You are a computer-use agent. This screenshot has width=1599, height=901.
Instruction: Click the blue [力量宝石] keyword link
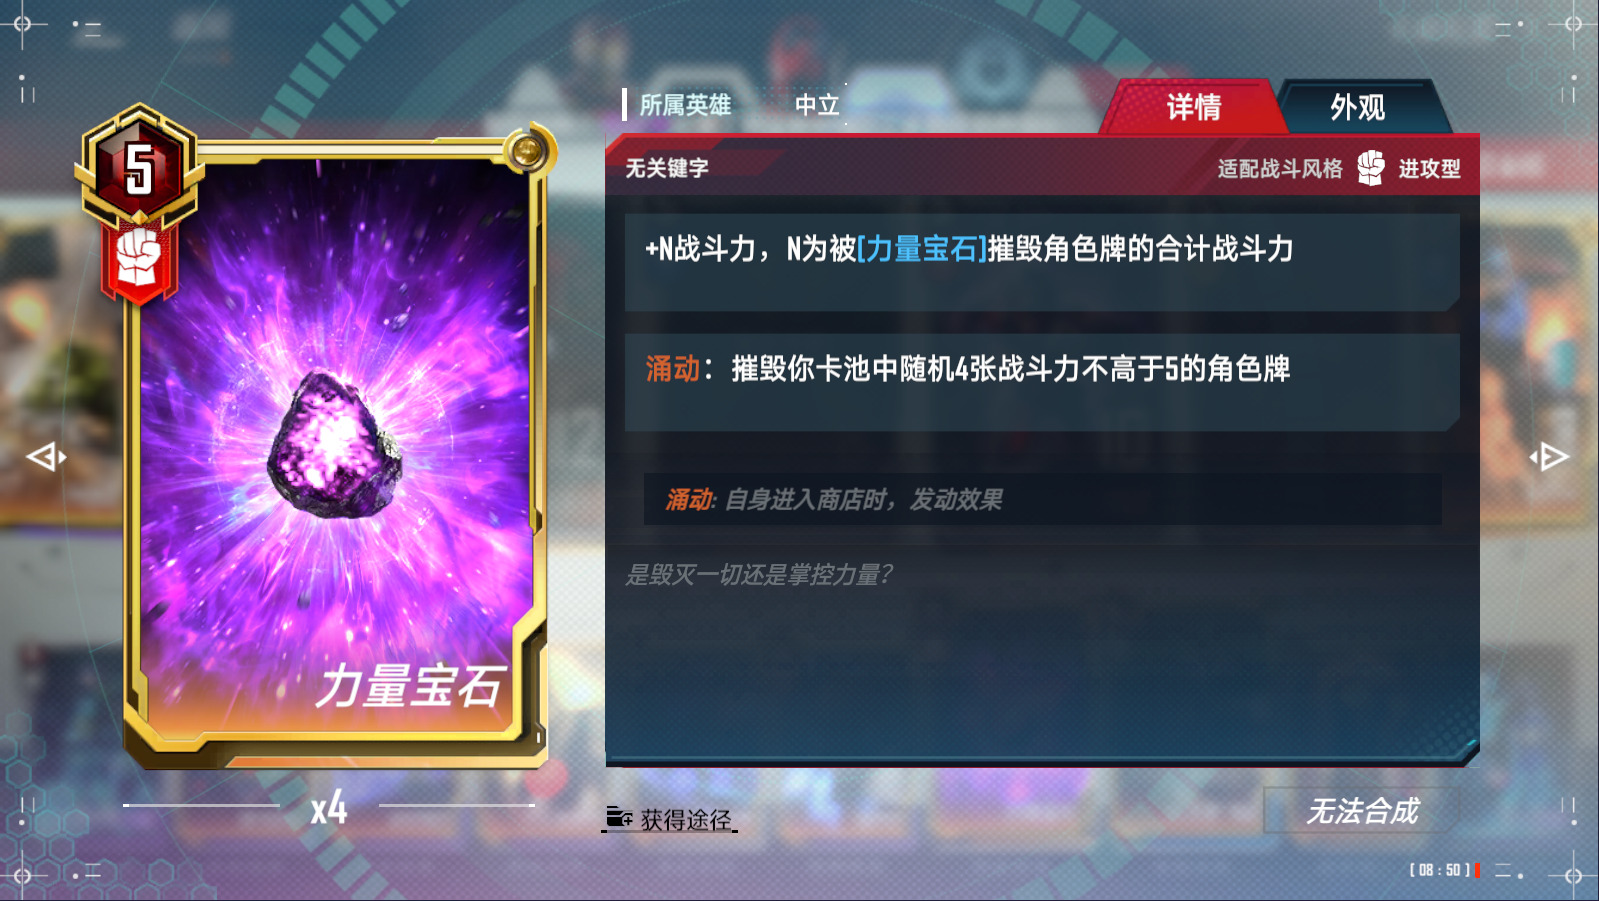click(x=921, y=249)
